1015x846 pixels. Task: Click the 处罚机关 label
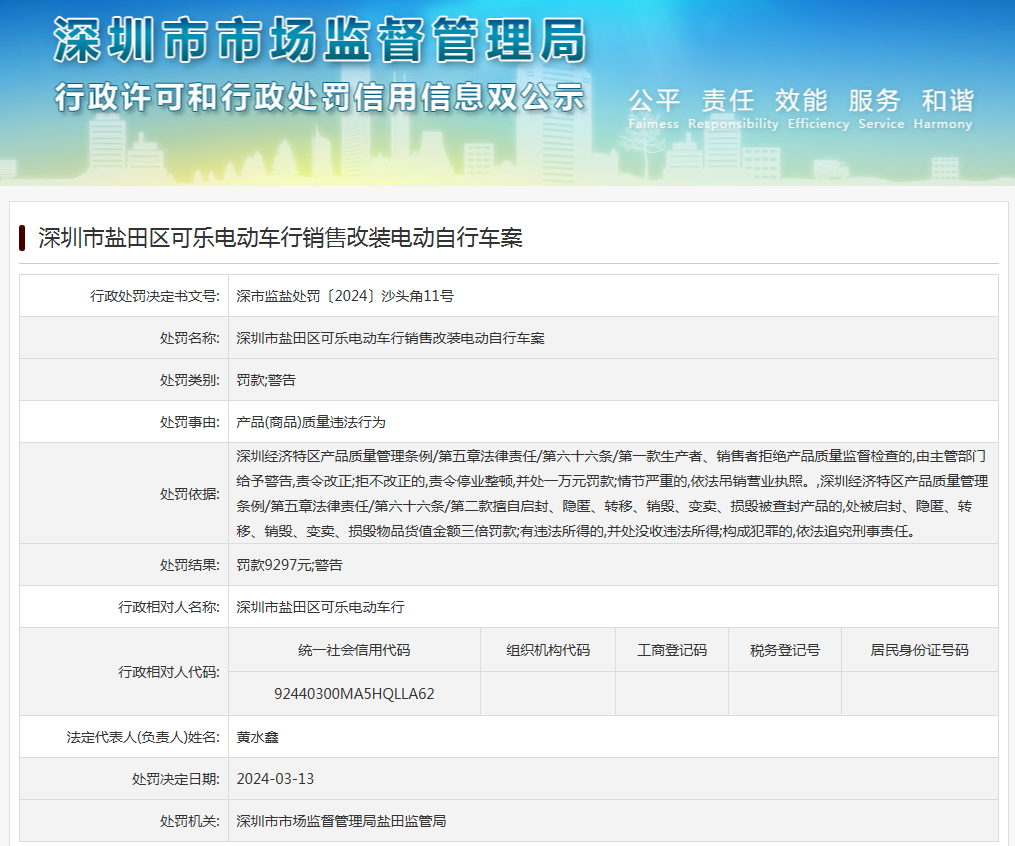coord(190,821)
